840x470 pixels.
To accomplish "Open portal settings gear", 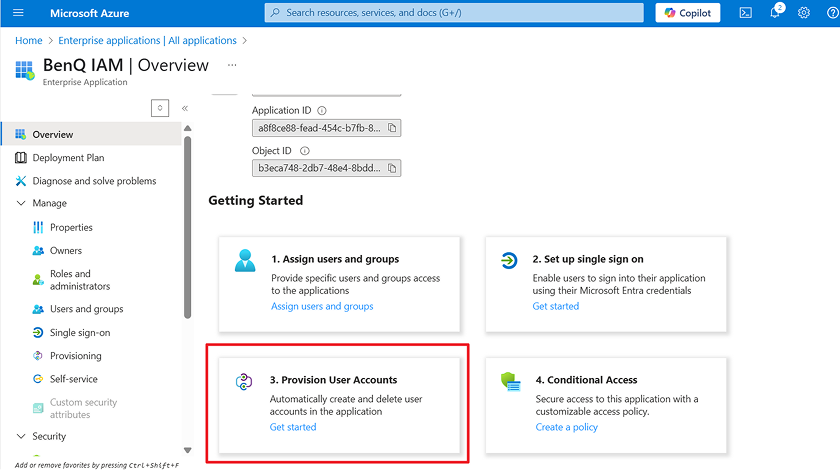I will (x=804, y=13).
